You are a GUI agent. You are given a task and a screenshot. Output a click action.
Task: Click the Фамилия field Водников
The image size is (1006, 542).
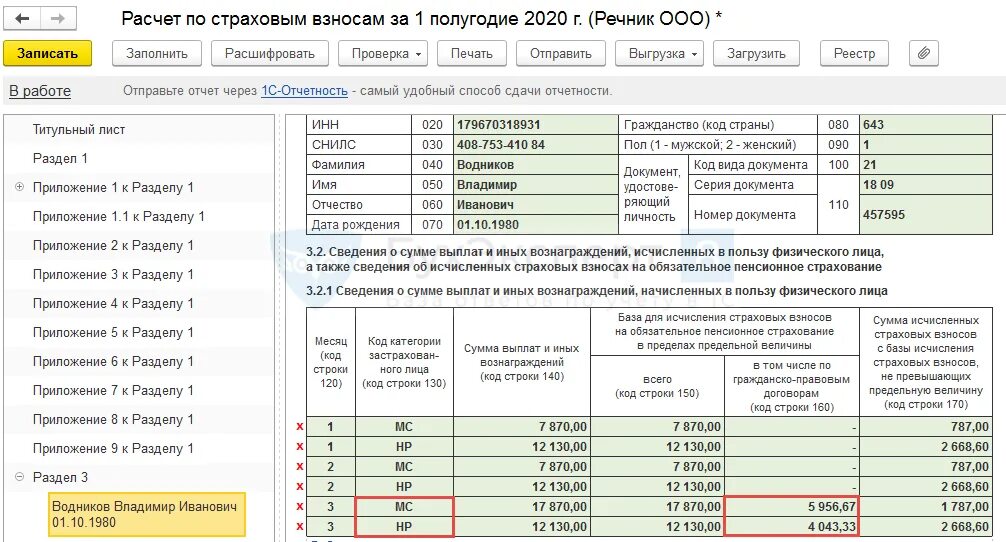pyautogui.click(x=536, y=164)
